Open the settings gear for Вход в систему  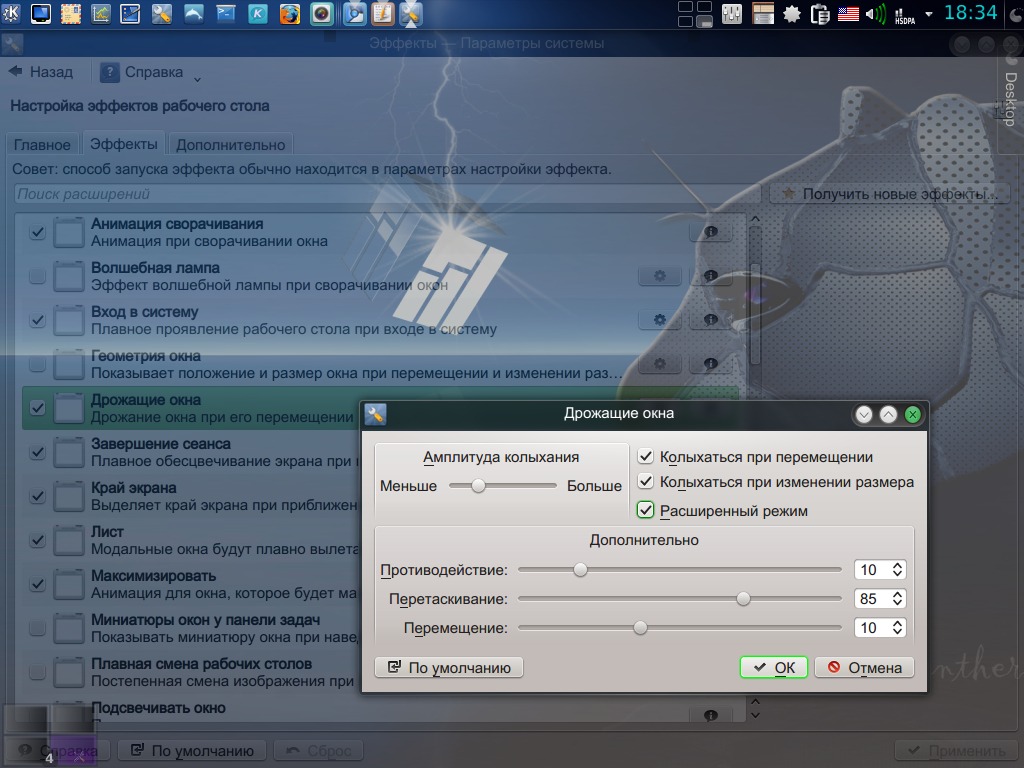(x=660, y=320)
